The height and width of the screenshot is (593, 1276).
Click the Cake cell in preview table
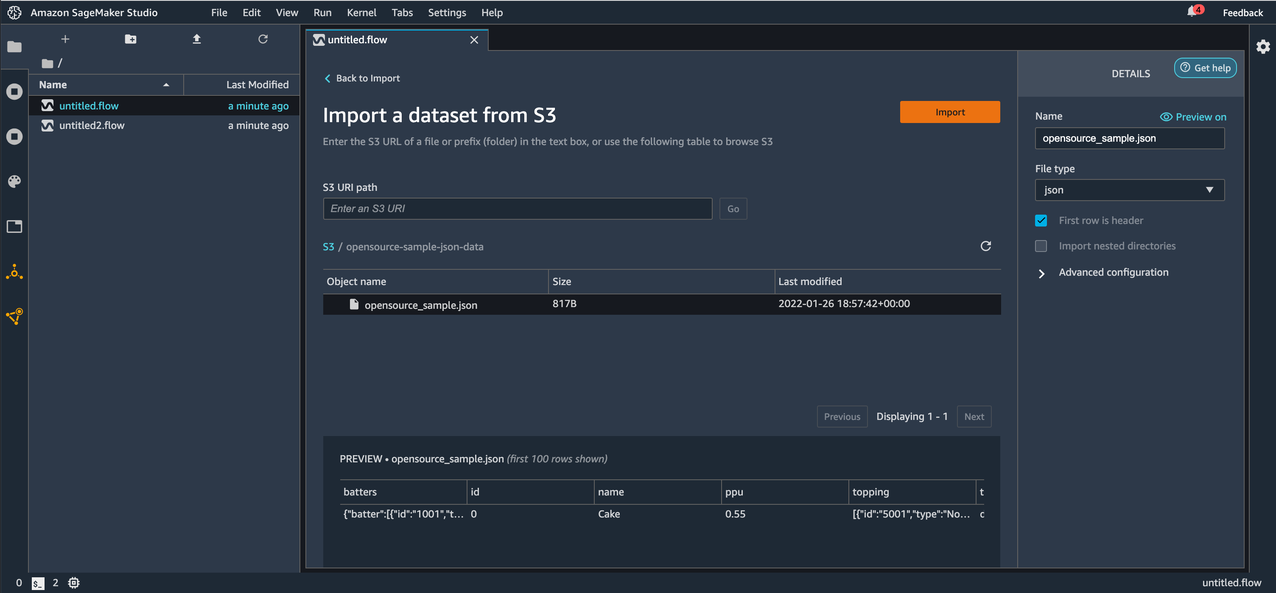click(609, 514)
